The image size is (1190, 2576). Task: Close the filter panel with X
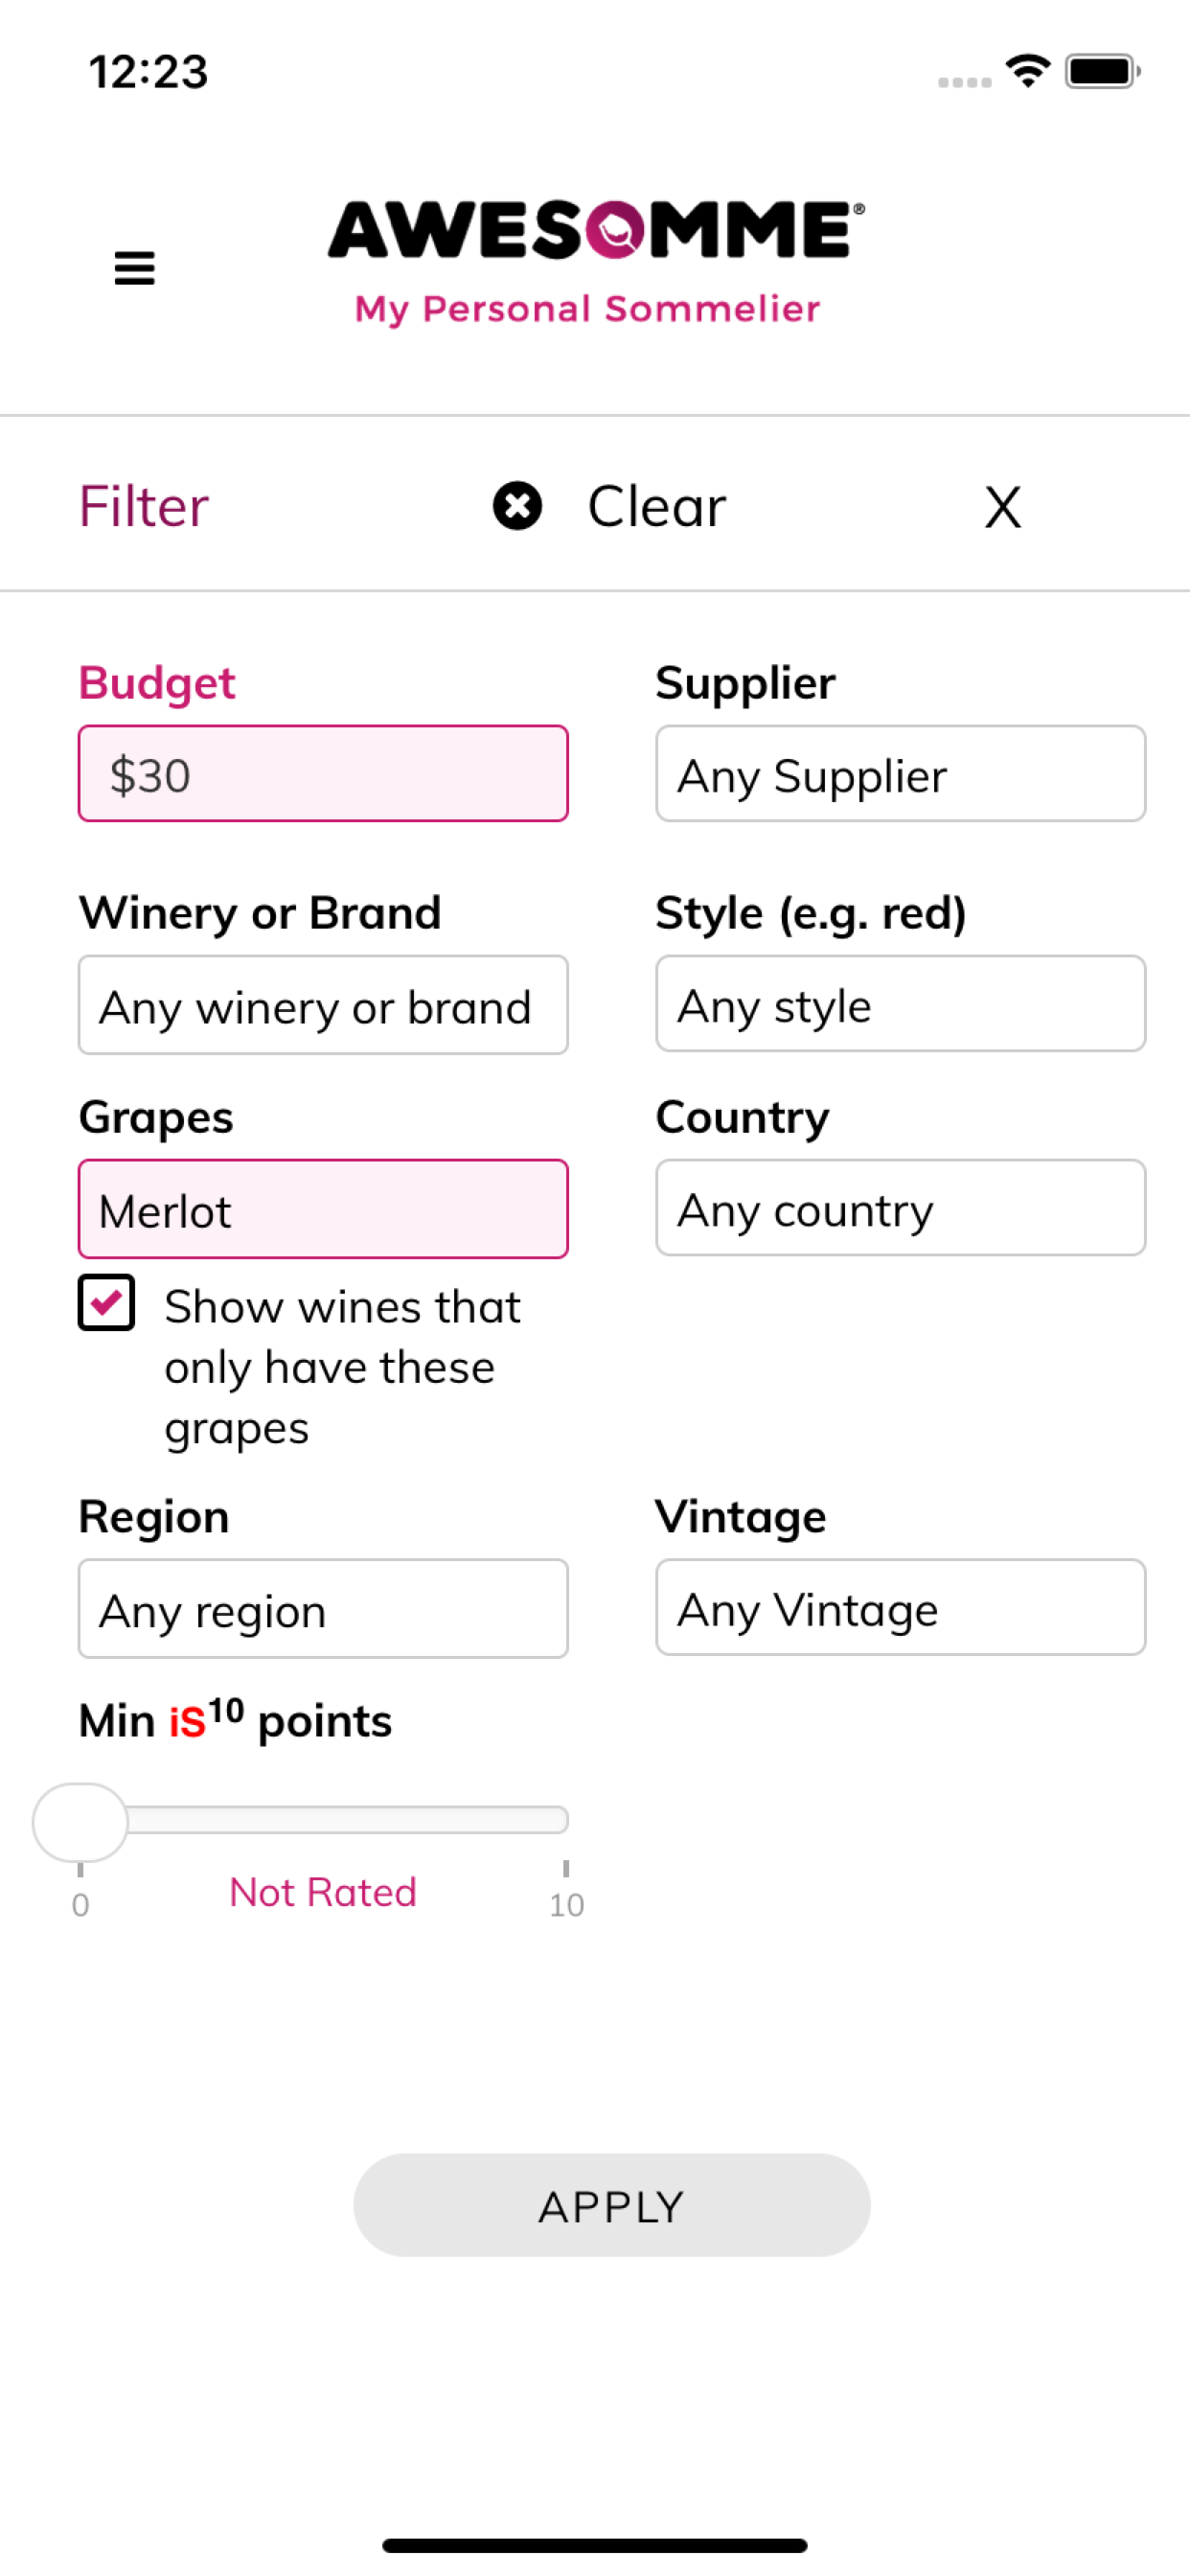coord(1002,507)
